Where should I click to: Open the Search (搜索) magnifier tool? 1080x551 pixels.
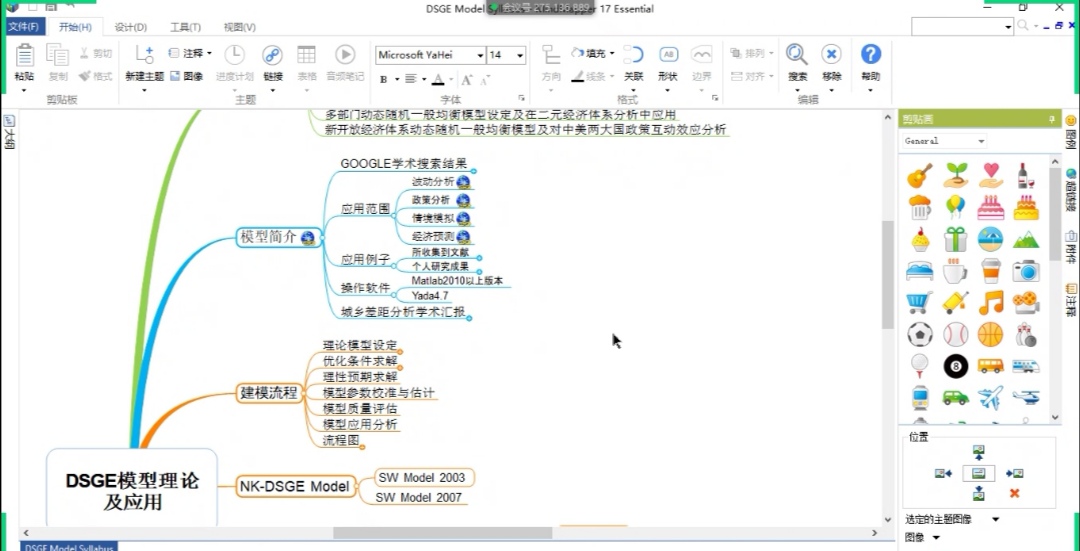click(797, 56)
